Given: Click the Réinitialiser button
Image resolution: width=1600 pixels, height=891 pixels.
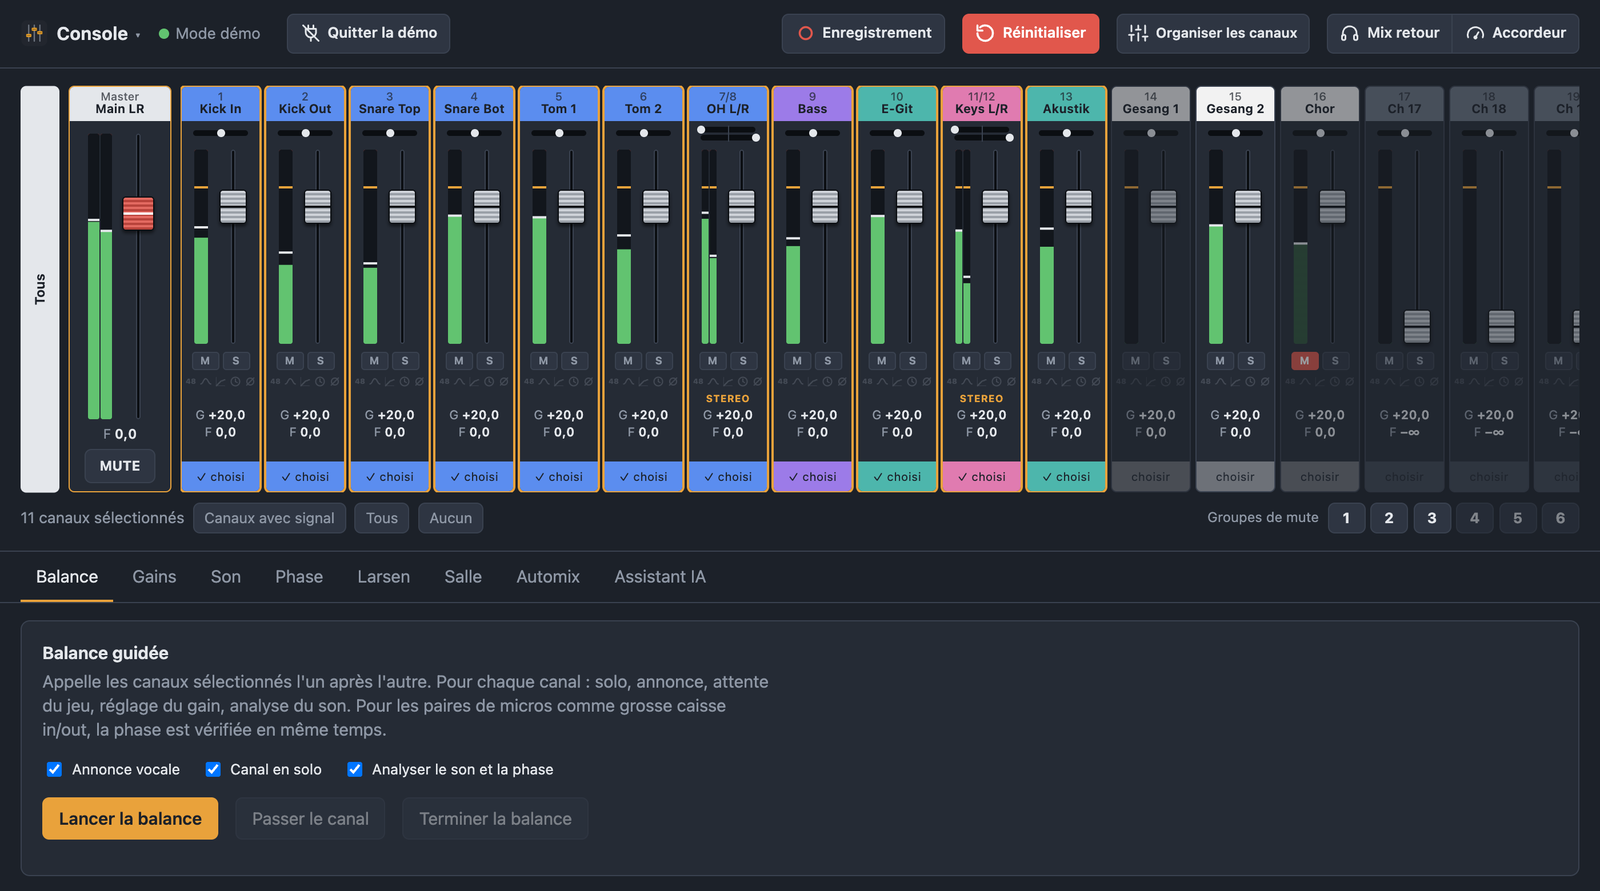Looking at the screenshot, I should [x=1031, y=33].
